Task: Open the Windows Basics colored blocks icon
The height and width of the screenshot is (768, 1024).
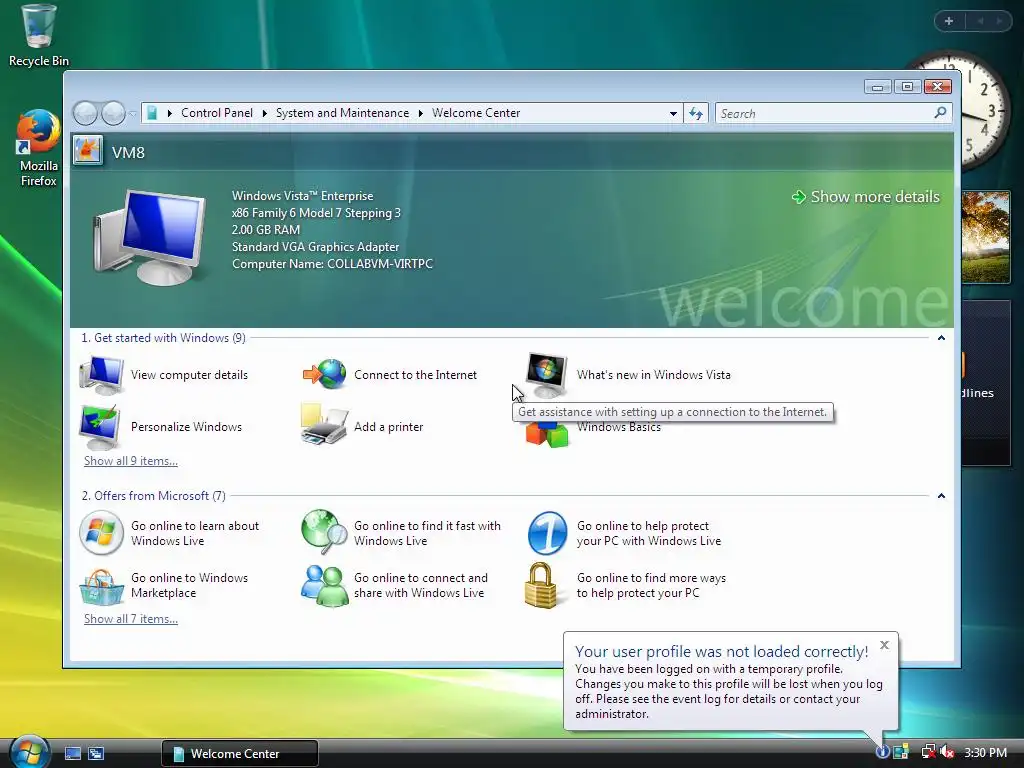Action: (x=547, y=434)
